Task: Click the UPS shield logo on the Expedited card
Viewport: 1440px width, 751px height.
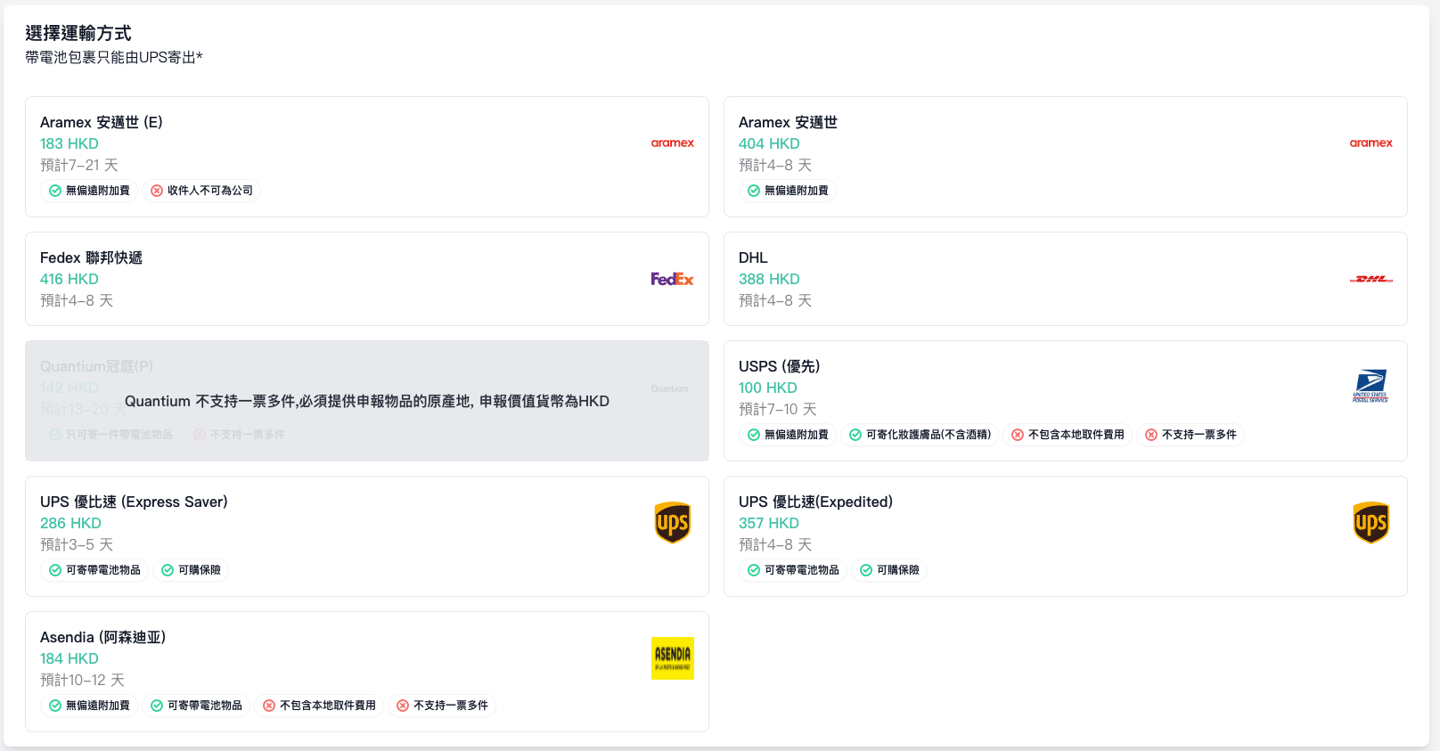Action: pos(1370,523)
